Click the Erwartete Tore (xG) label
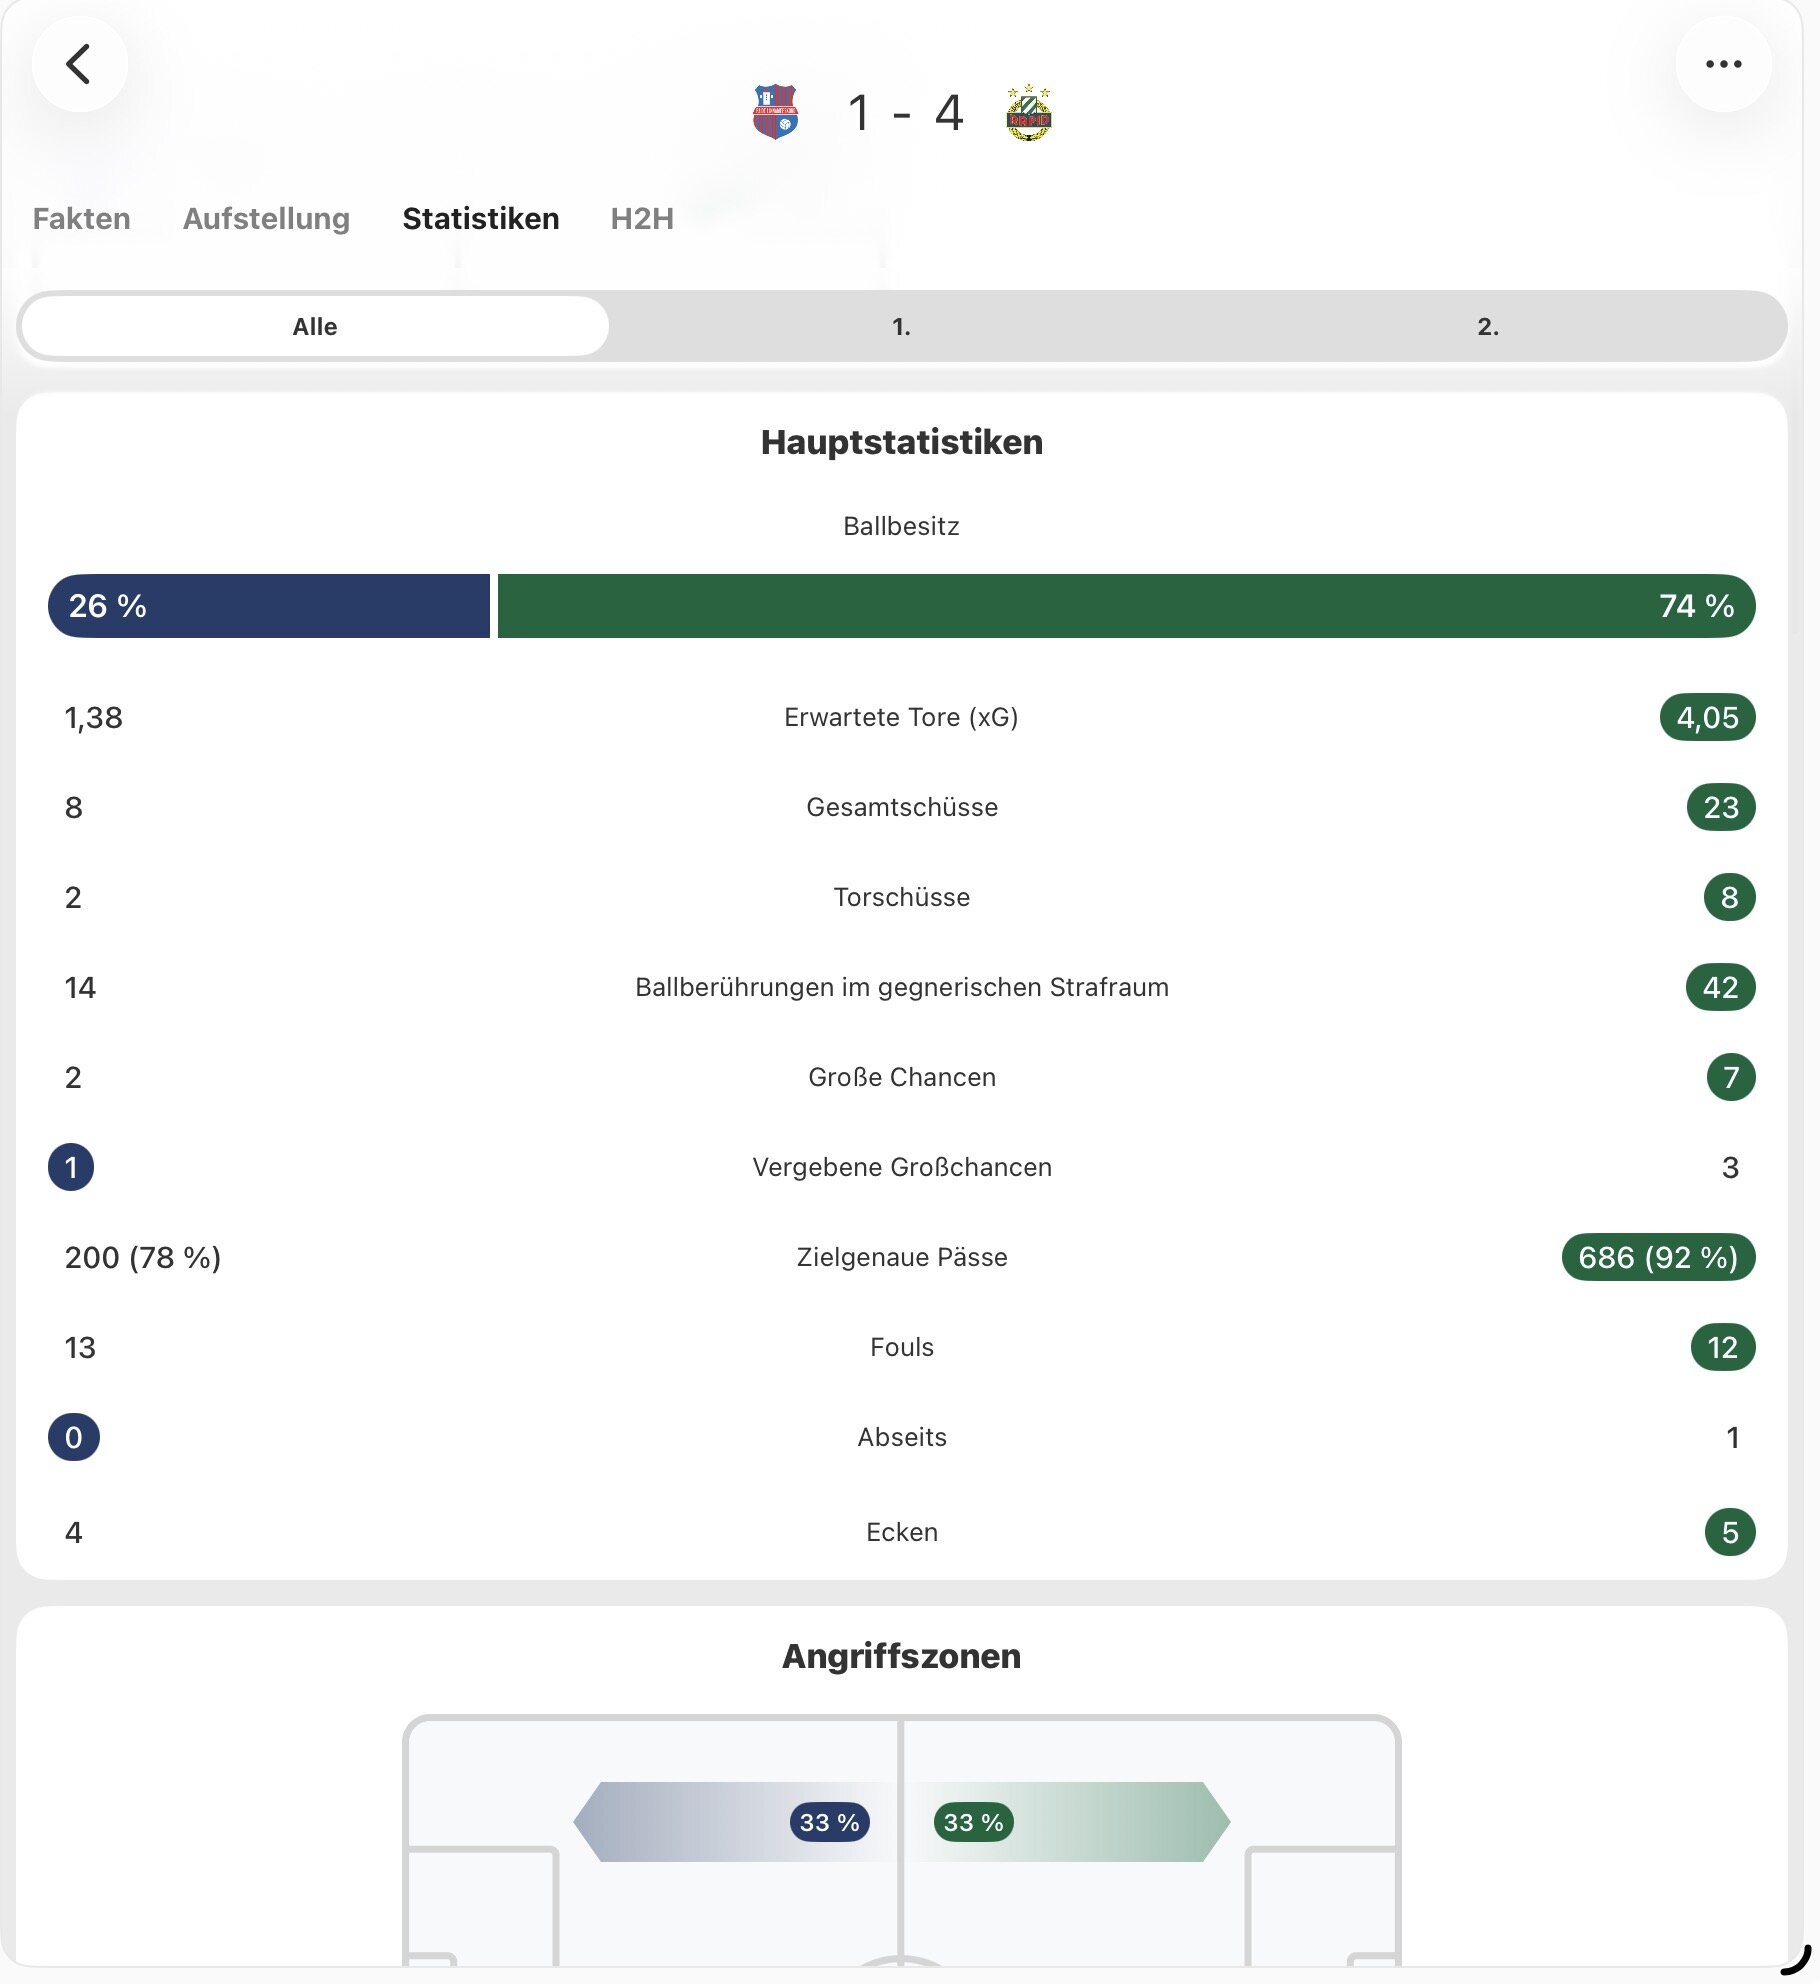The height and width of the screenshot is (1984, 1820). (x=901, y=717)
